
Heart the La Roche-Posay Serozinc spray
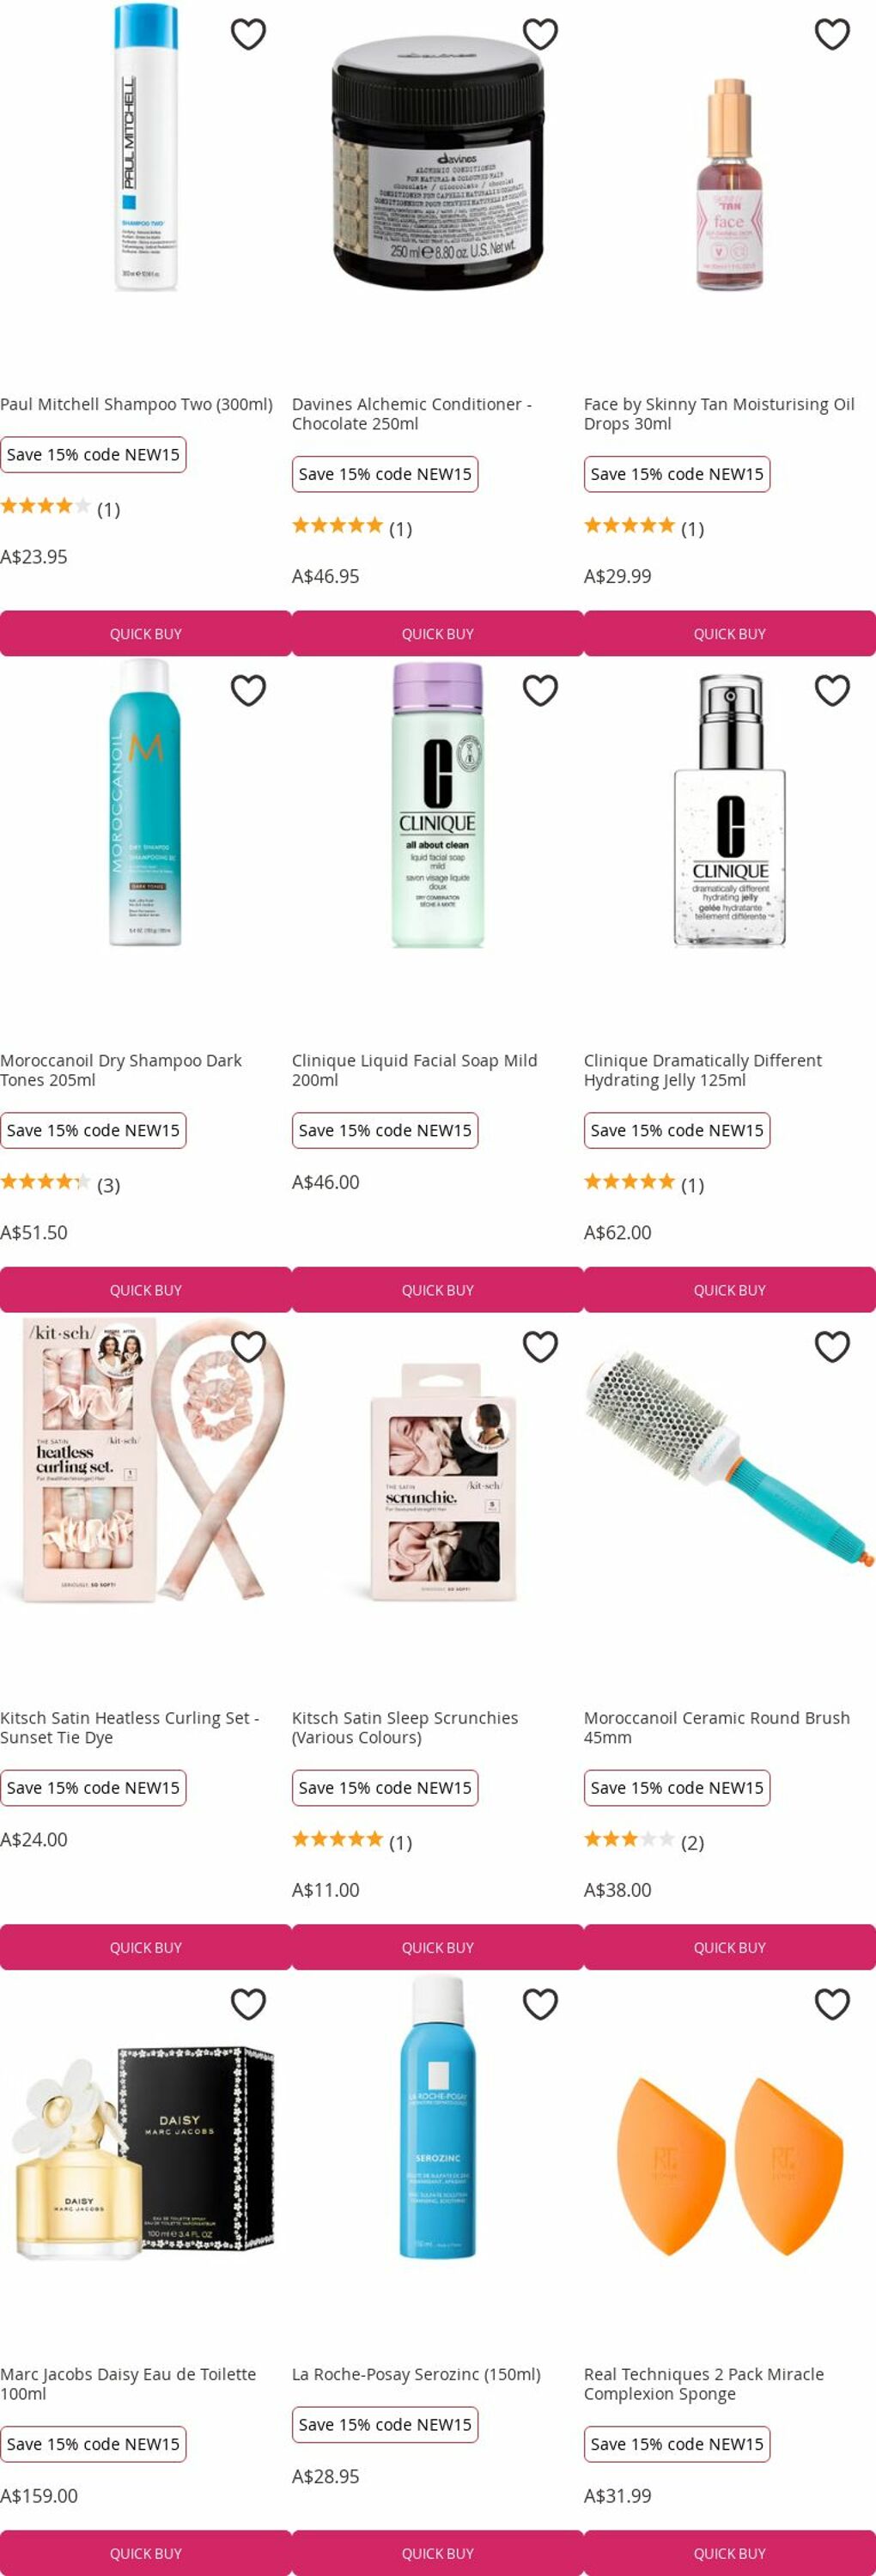pyautogui.click(x=540, y=2004)
